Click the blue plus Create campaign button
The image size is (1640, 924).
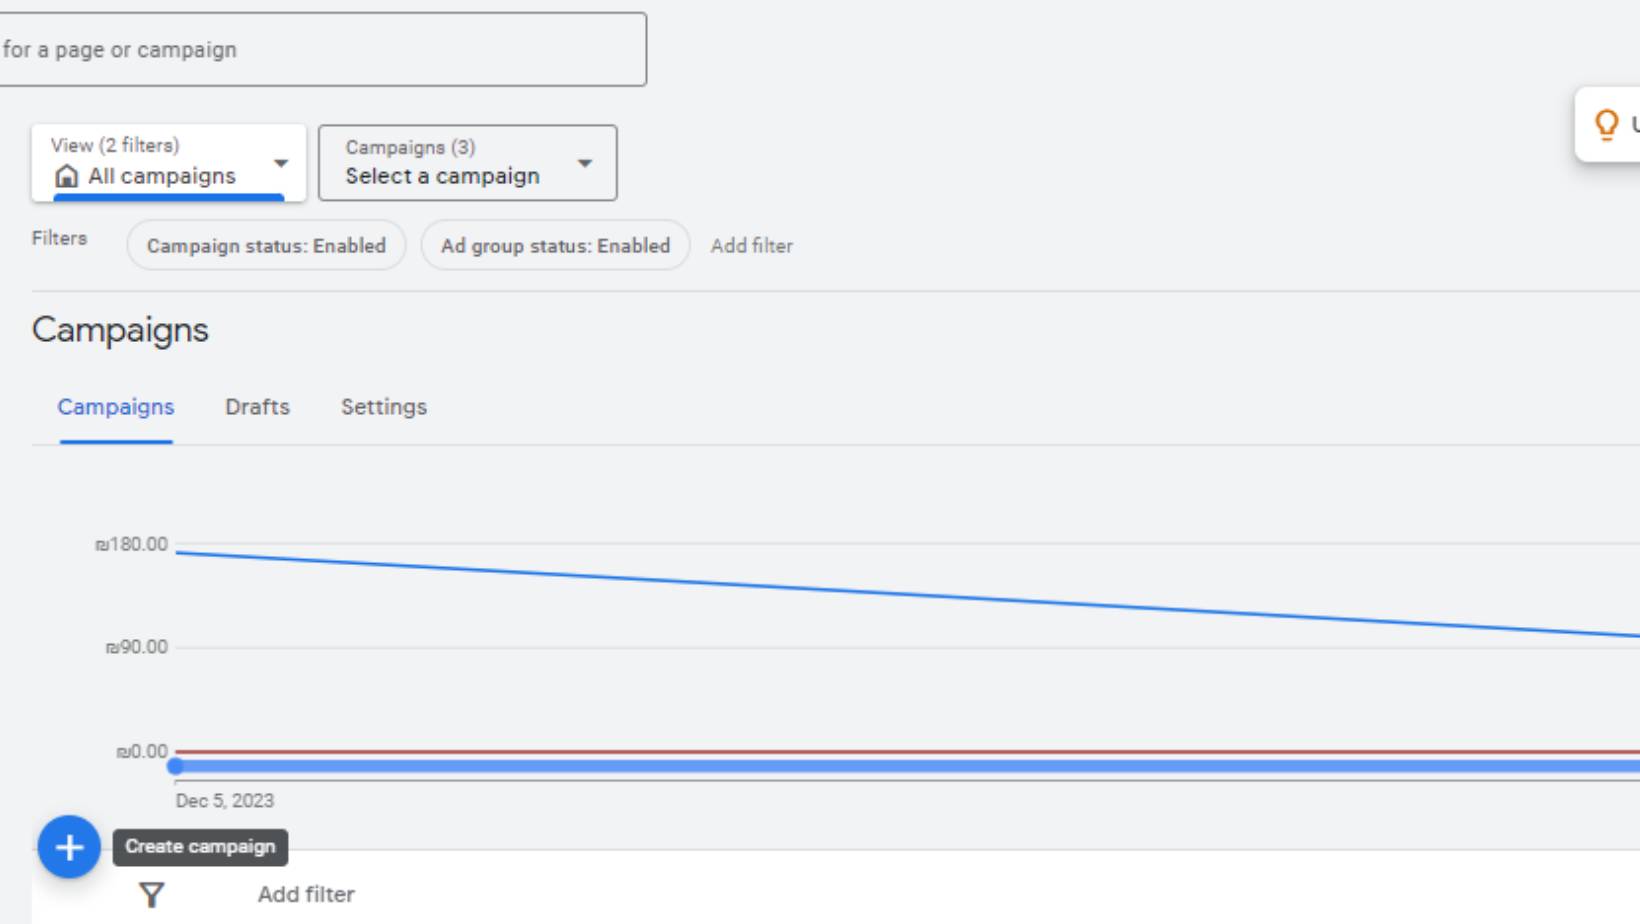click(x=69, y=848)
